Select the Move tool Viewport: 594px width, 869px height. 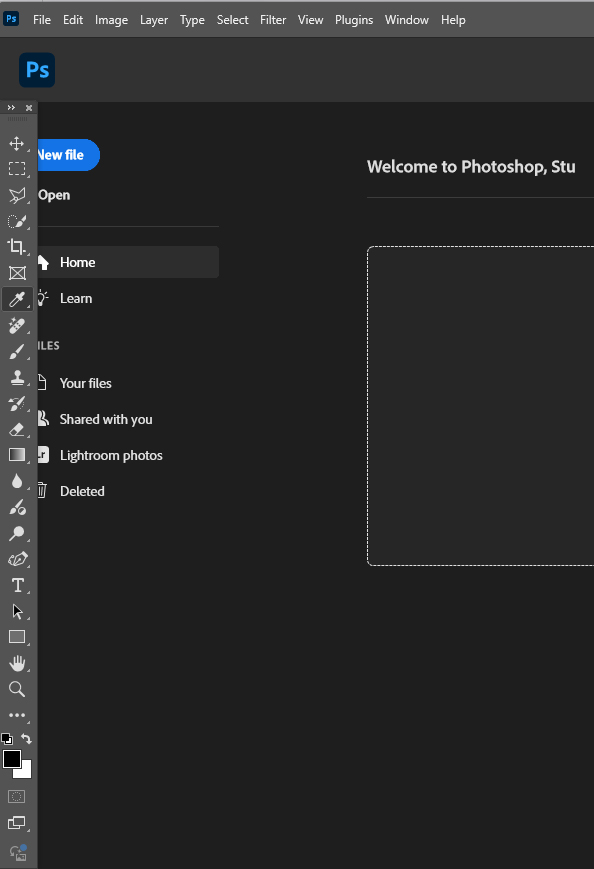pos(16,143)
